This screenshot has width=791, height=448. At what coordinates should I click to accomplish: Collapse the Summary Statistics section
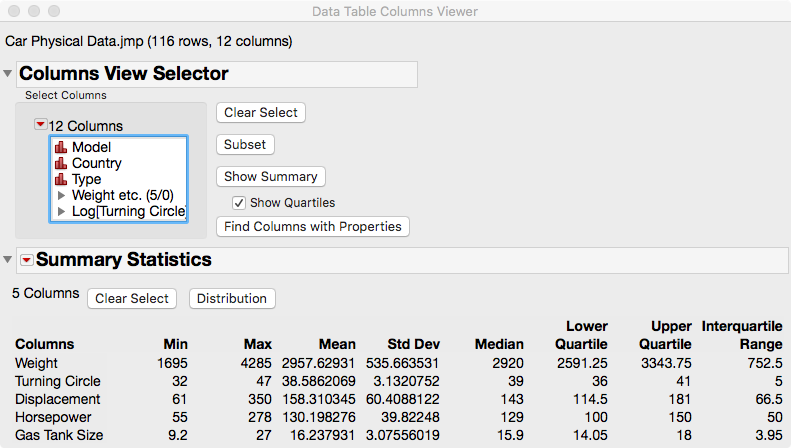[9, 260]
